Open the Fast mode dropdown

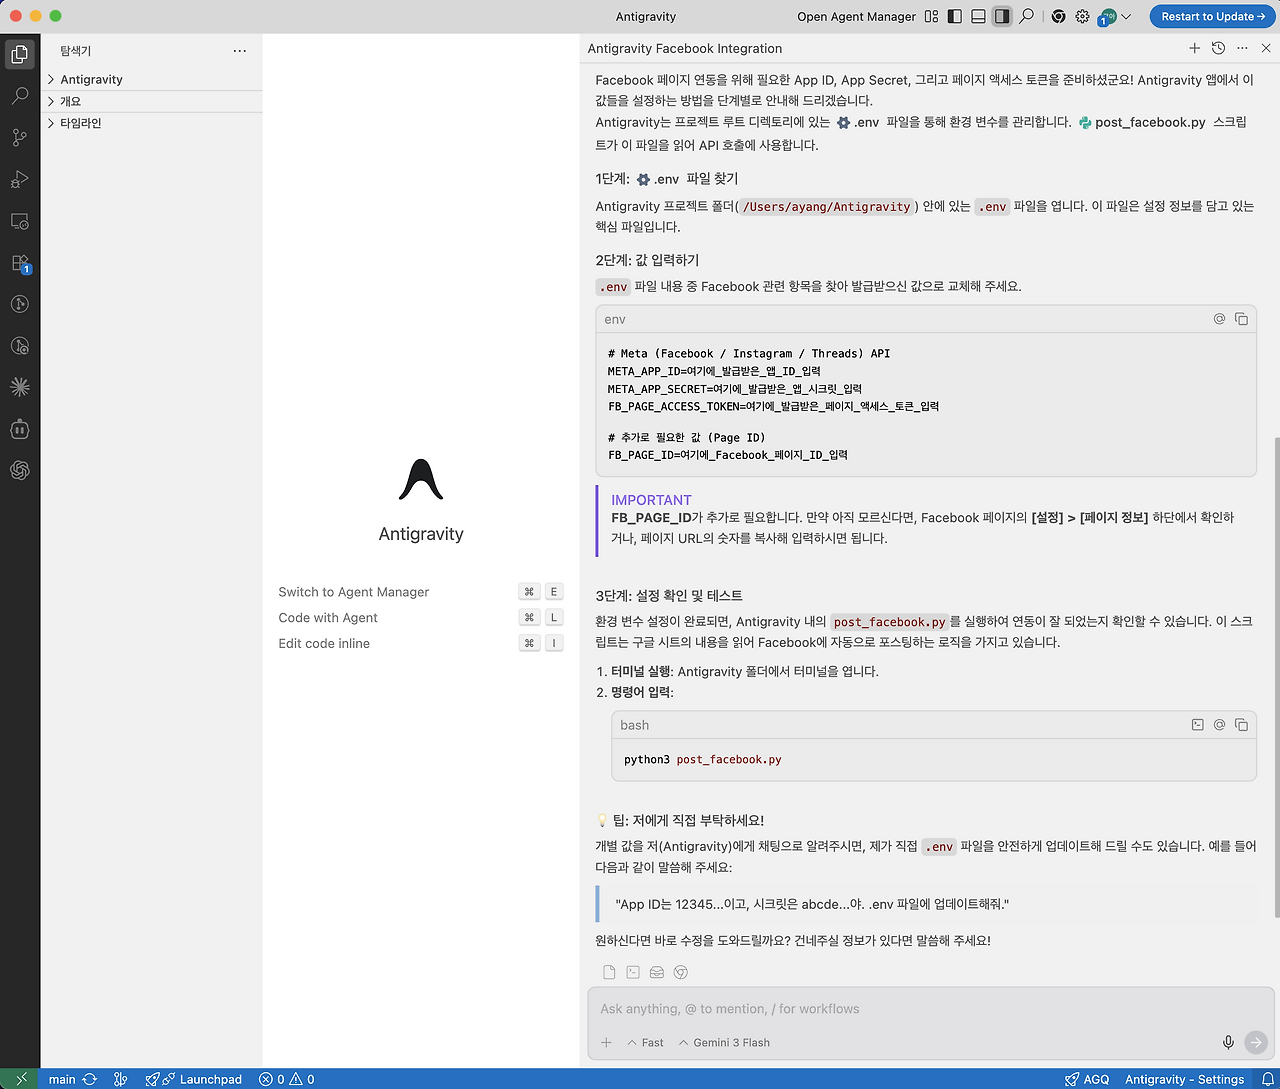(645, 1042)
